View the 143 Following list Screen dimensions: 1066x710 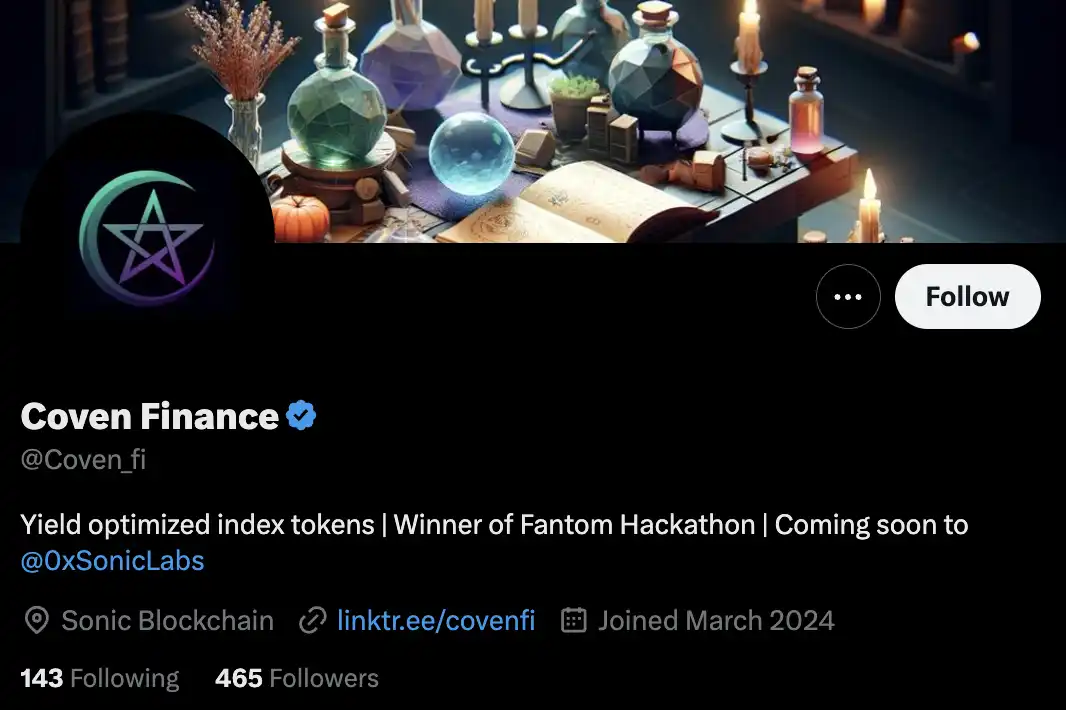pyautogui.click(x=100, y=678)
